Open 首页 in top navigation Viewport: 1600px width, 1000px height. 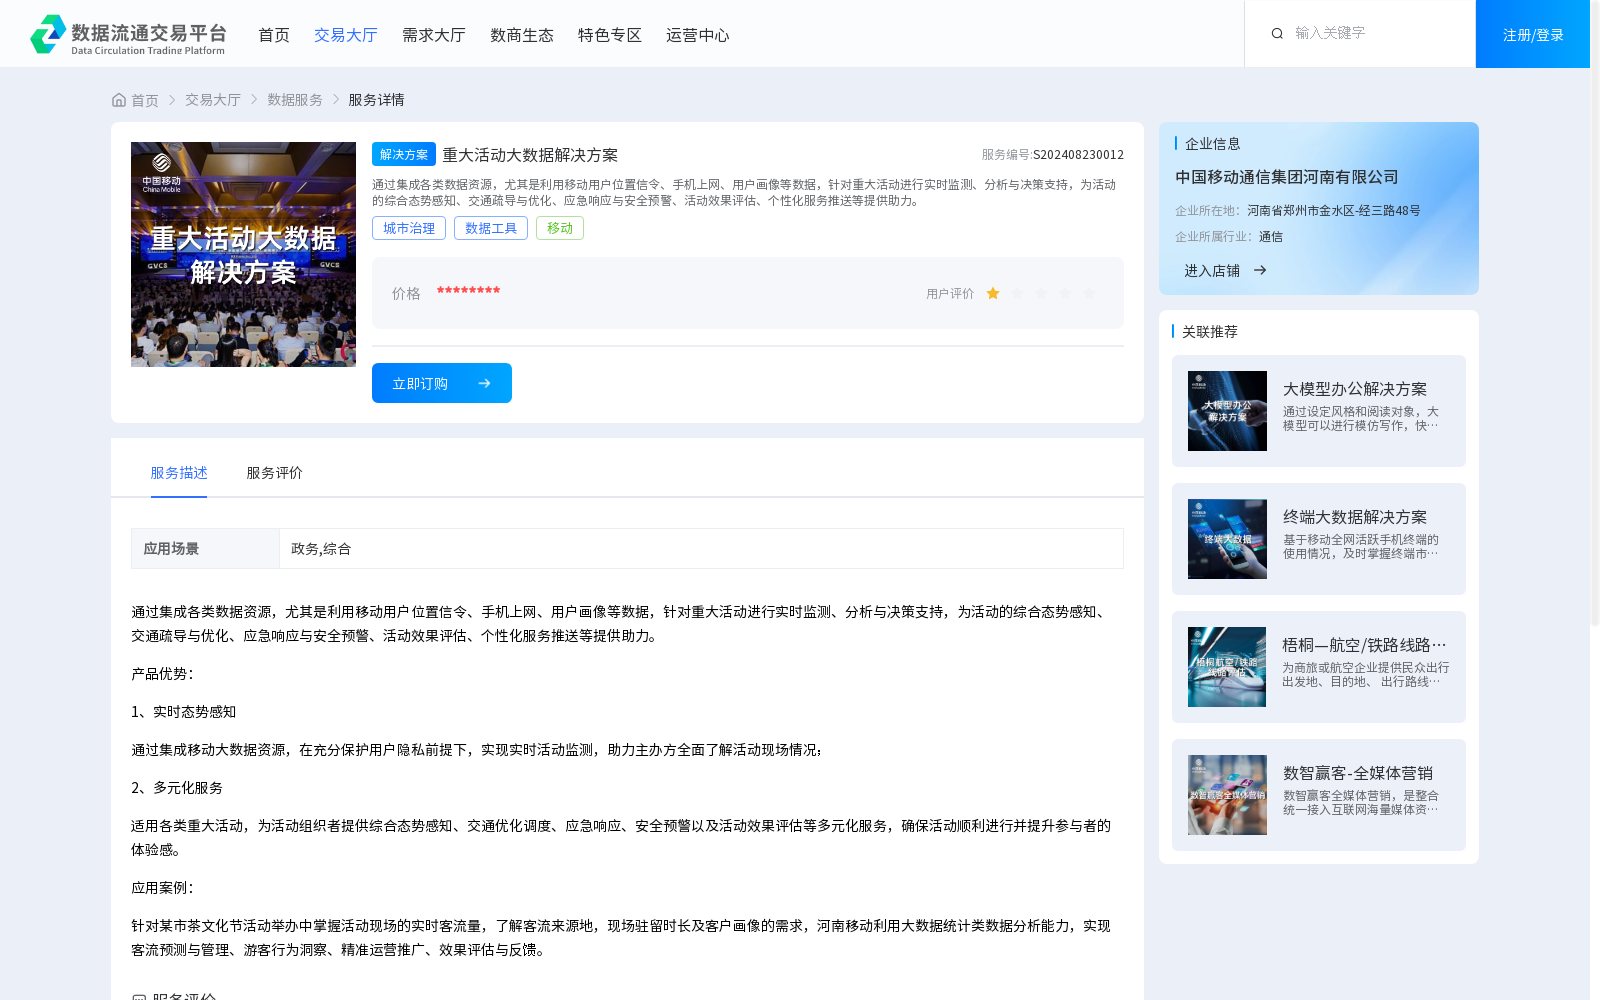274,35
